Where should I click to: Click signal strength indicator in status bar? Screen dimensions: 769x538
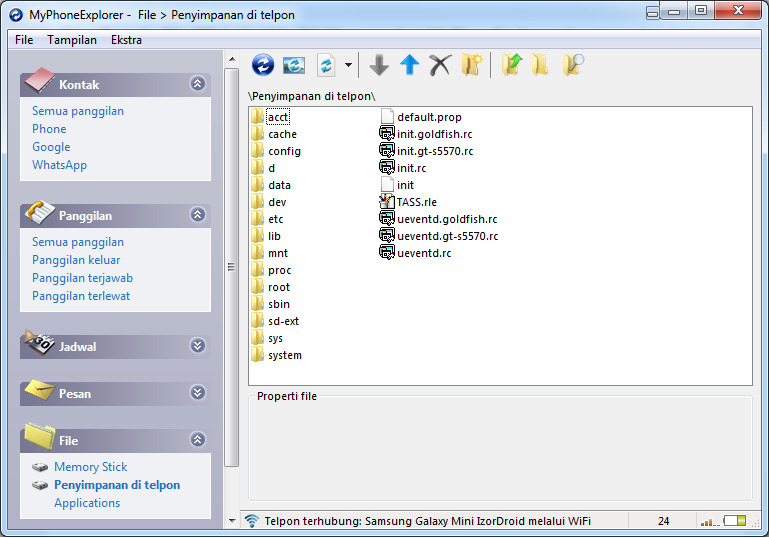tap(710, 522)
